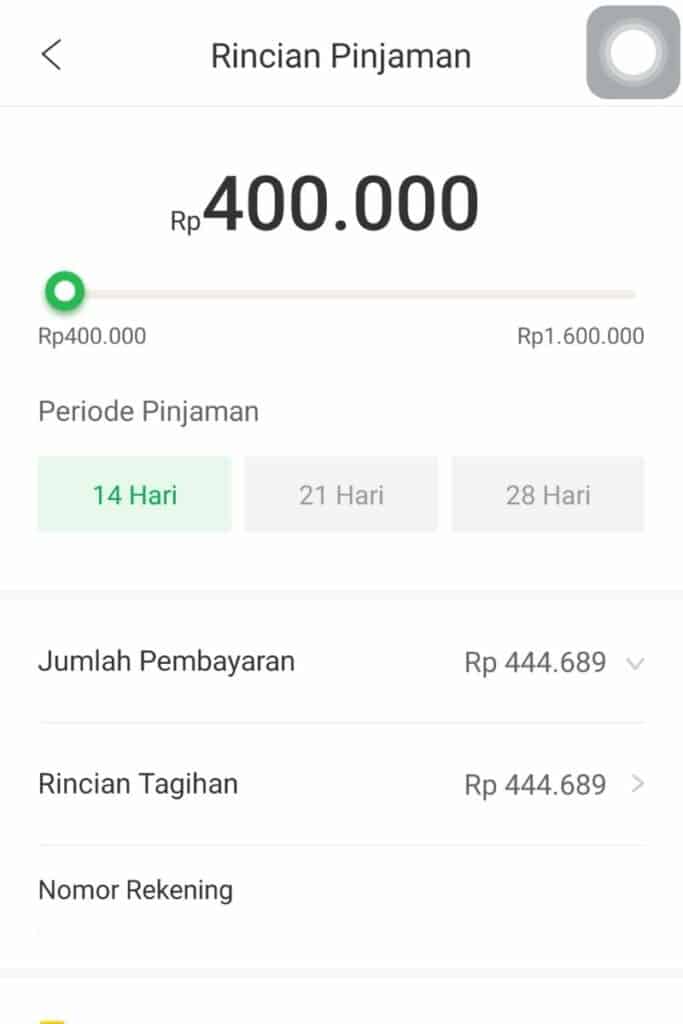Select the 28 Hari loan period

[x=548, y=493]
